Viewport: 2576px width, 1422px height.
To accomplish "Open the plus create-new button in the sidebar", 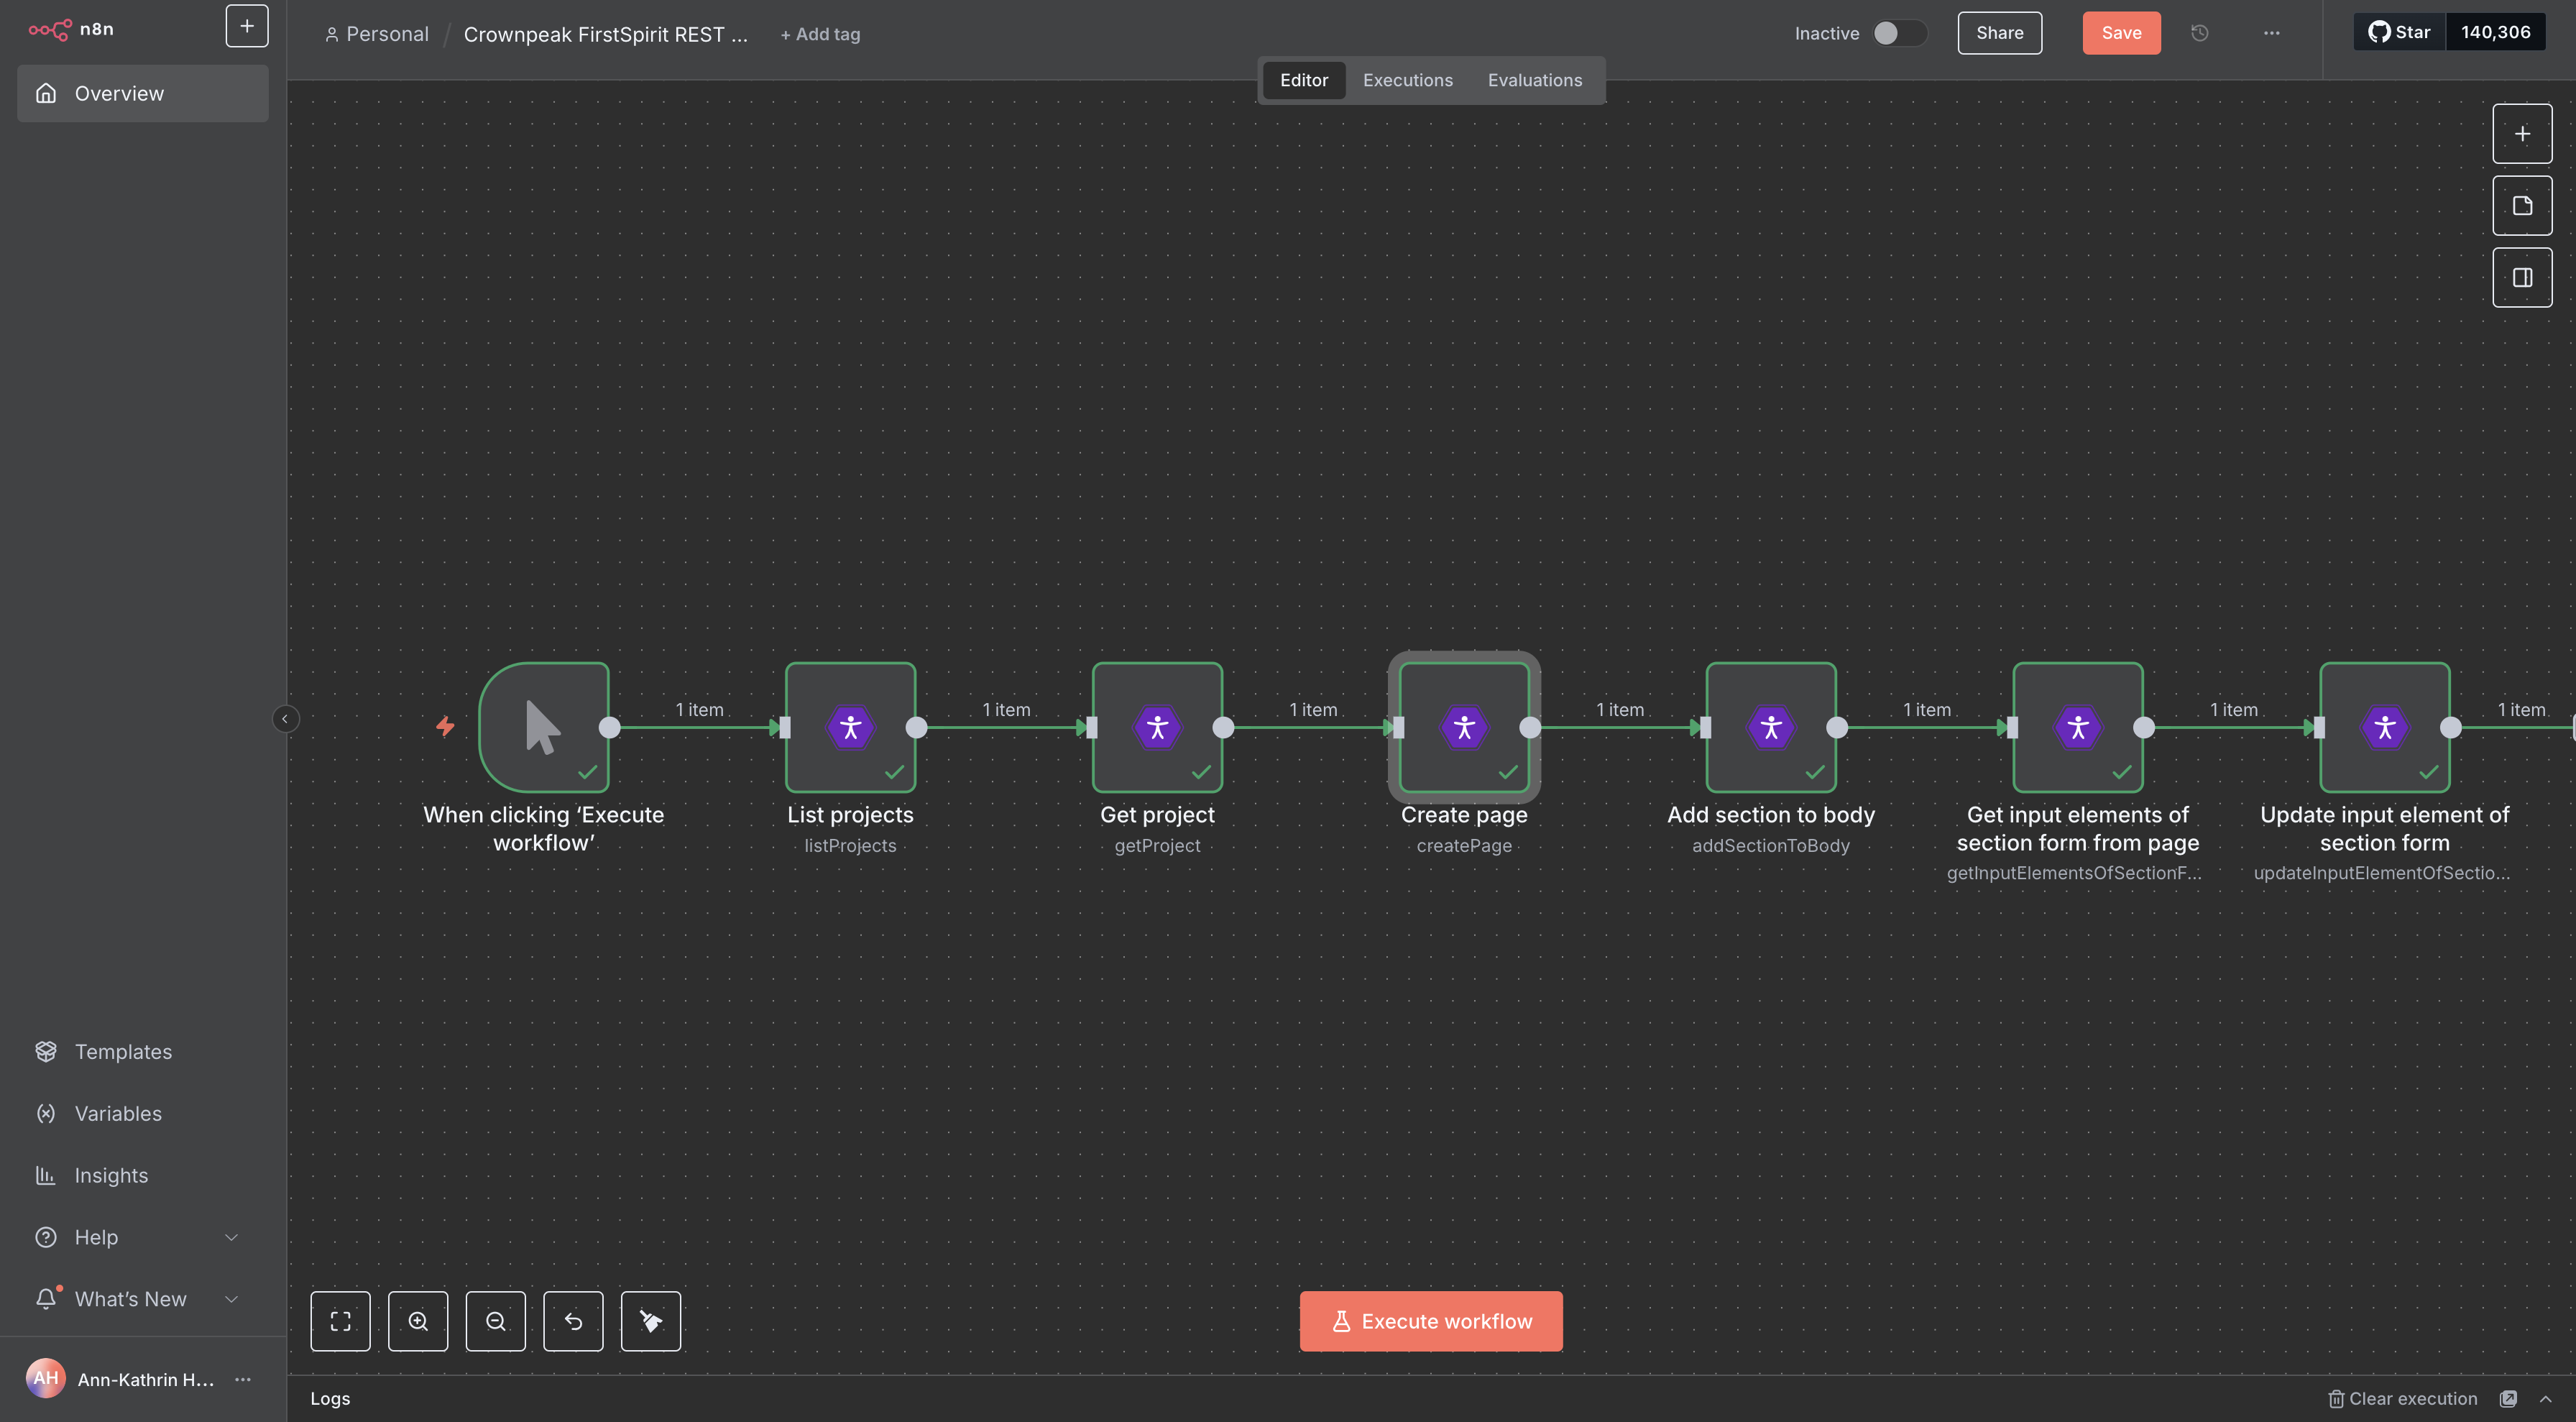I will (246, 26).
